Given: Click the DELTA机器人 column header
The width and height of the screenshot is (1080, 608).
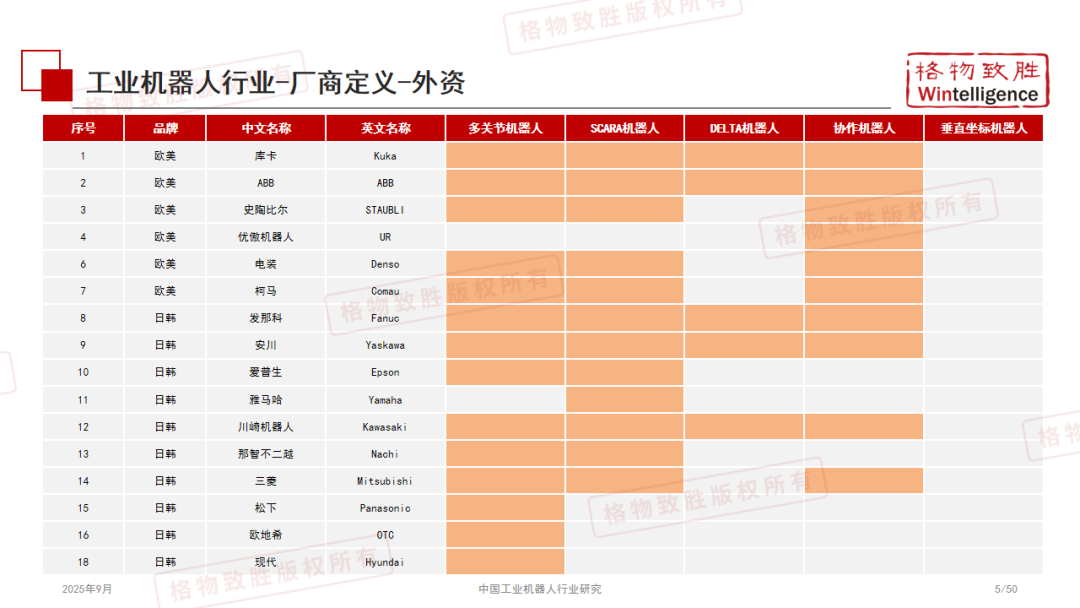Looking at the screenshot, I should tap(744, 128).
